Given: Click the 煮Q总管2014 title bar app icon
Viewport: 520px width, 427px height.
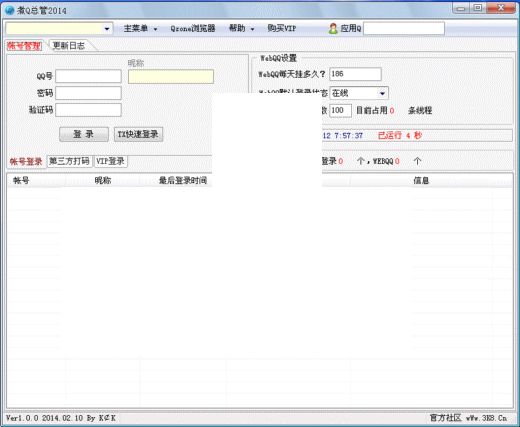Looking at the screenshot, I should 10,10.
